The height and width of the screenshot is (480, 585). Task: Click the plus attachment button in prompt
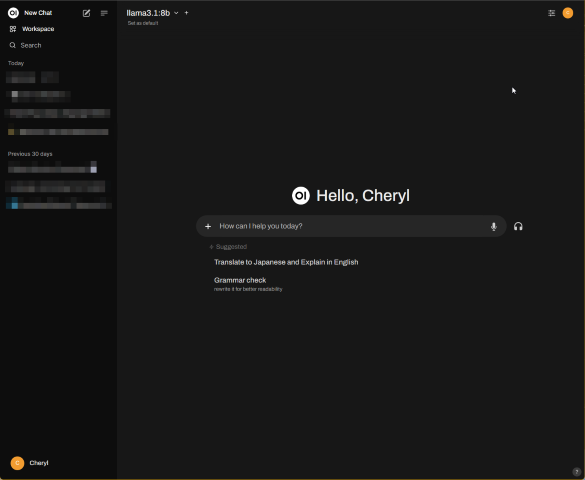208,226
